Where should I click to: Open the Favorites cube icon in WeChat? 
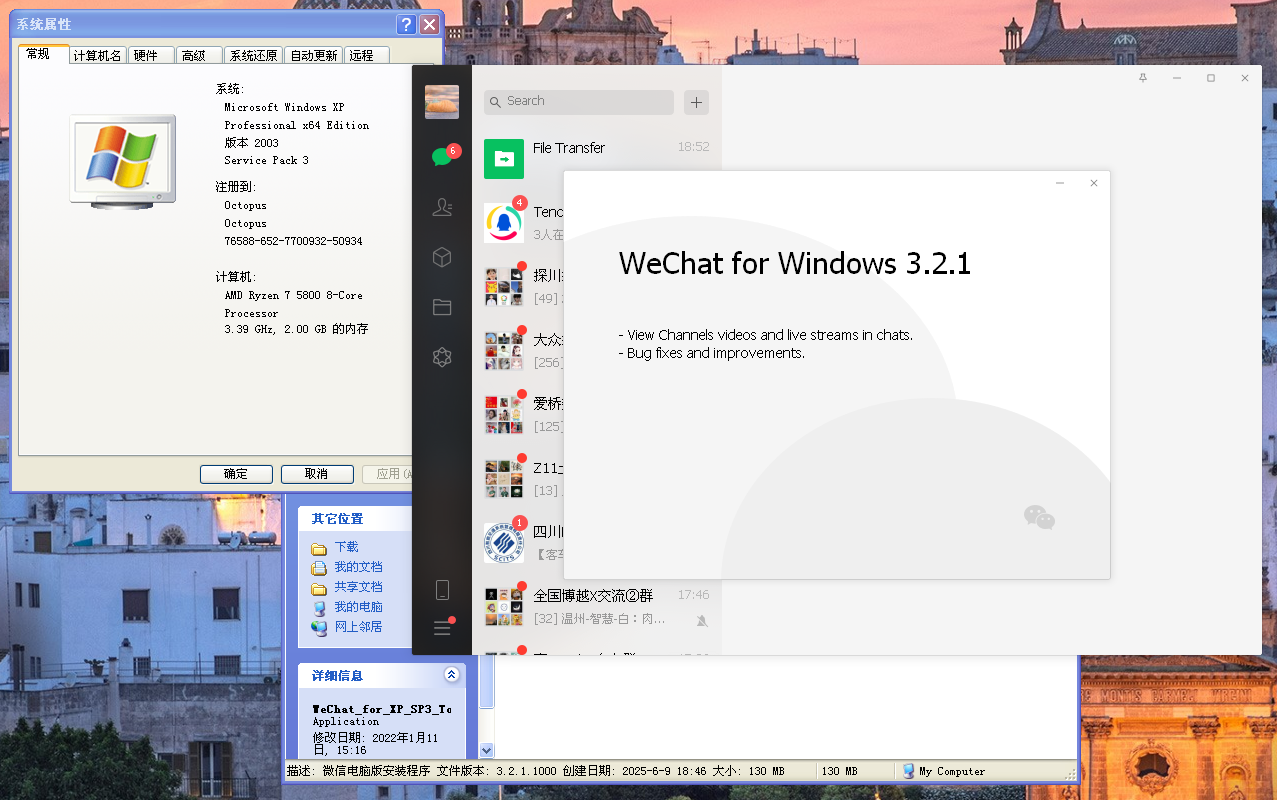(442, 257)
